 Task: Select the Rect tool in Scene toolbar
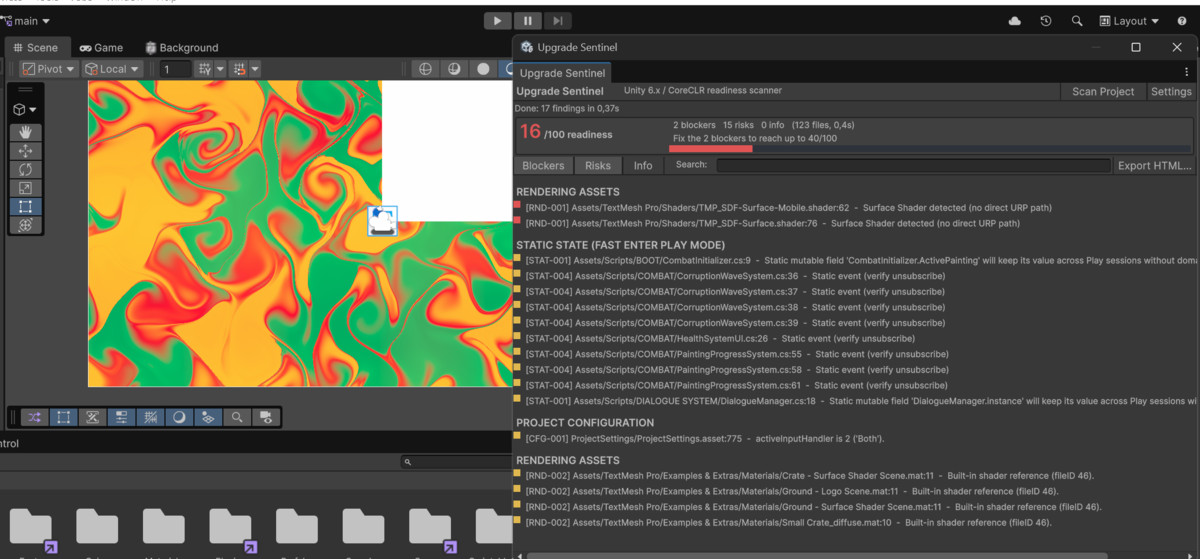(25, 207)
